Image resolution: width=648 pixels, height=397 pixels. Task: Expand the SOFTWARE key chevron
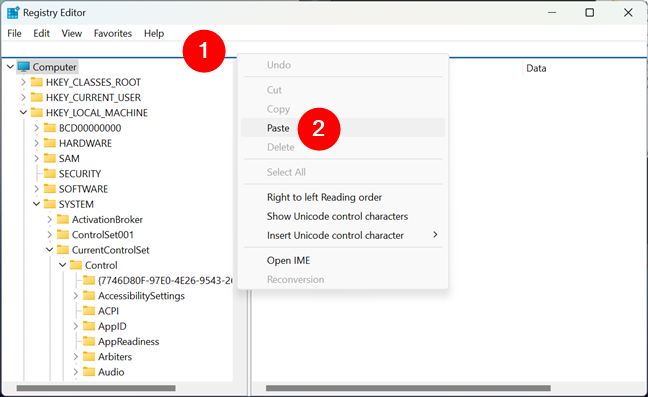pyautogui.click(x=36, y=189)
